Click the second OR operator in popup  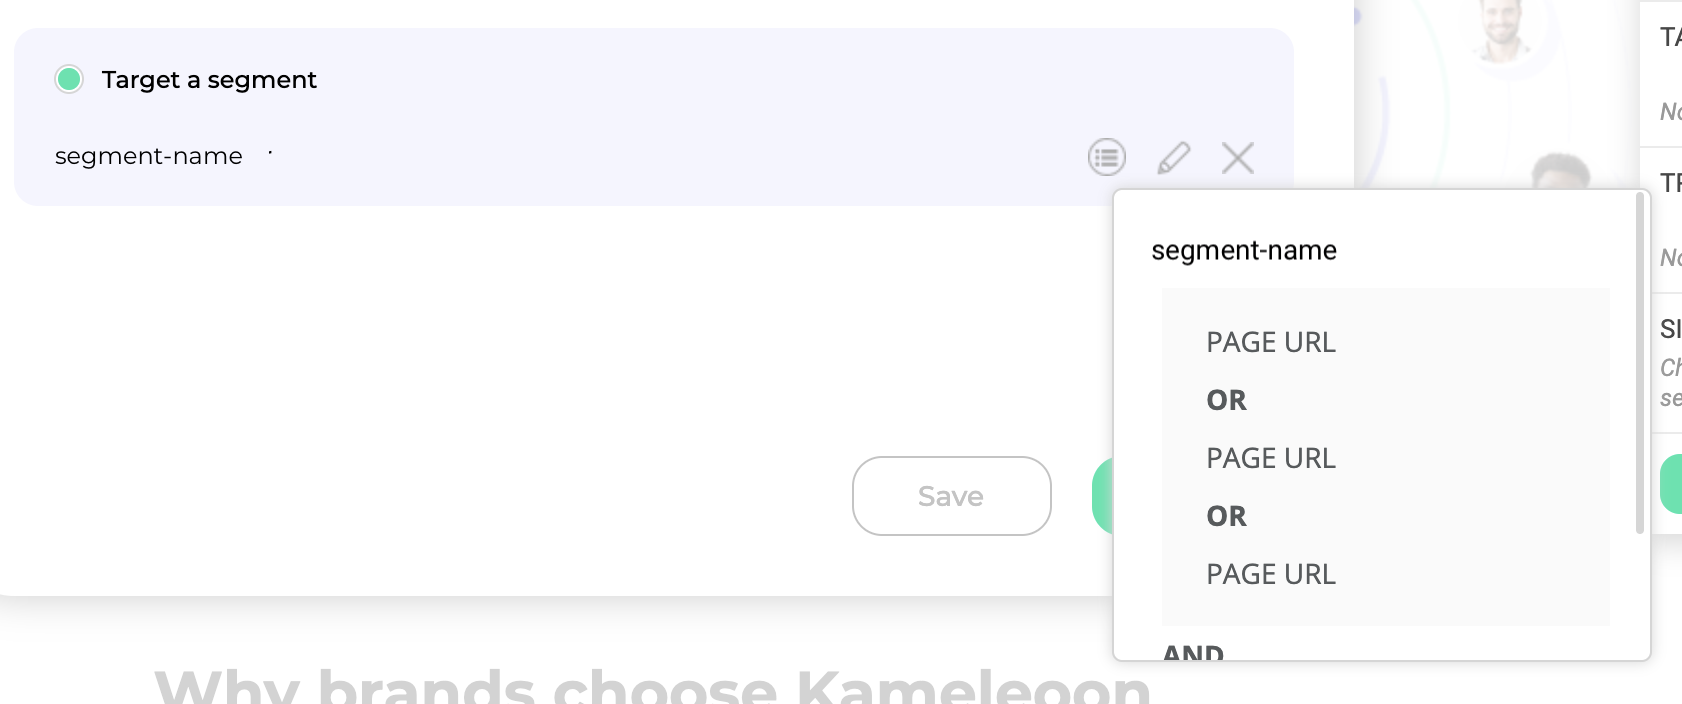1227,516
